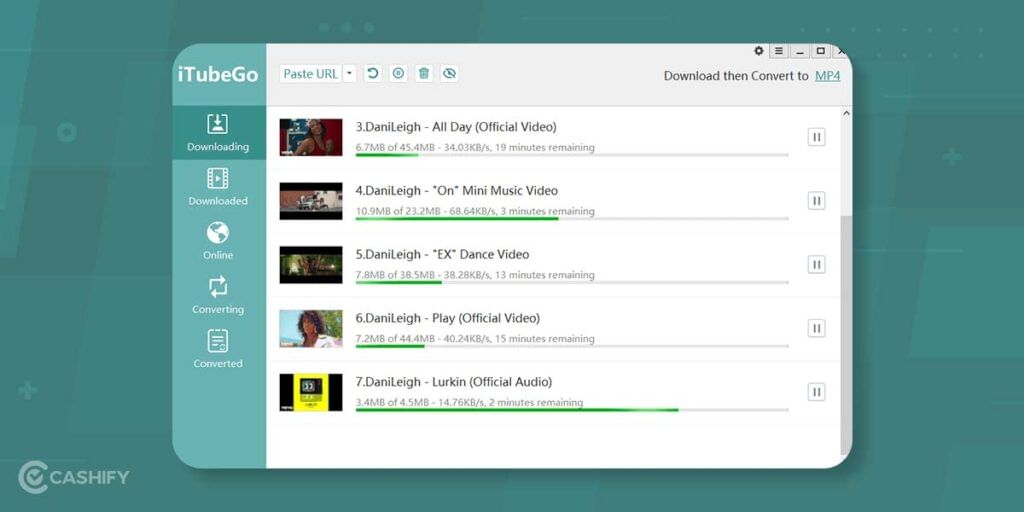Switch to the Converting tab
Viewport: 1024px width, 512px height.
[219, 295]
